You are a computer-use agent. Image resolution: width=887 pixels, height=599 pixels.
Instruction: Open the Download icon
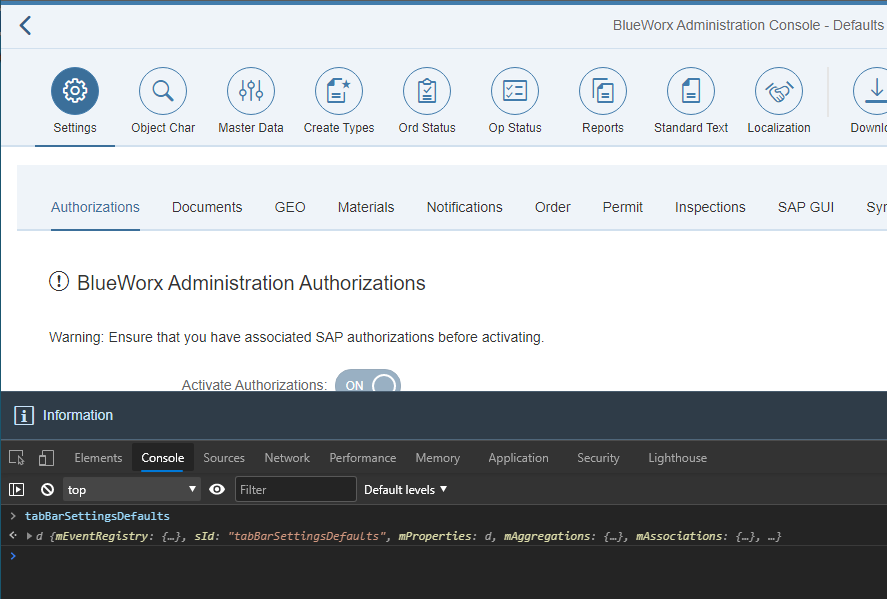(871, 91)
